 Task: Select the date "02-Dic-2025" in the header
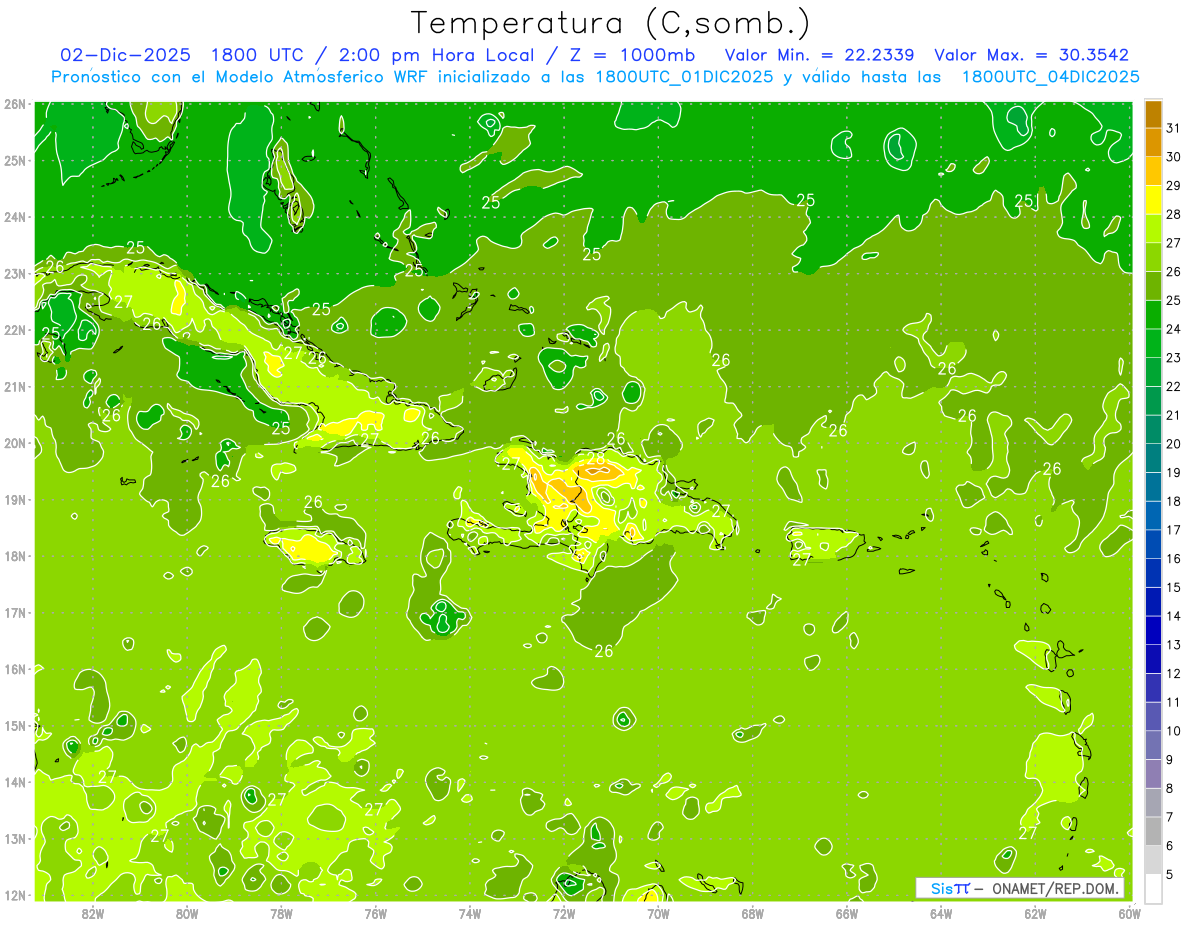click(x=125, y=55)
